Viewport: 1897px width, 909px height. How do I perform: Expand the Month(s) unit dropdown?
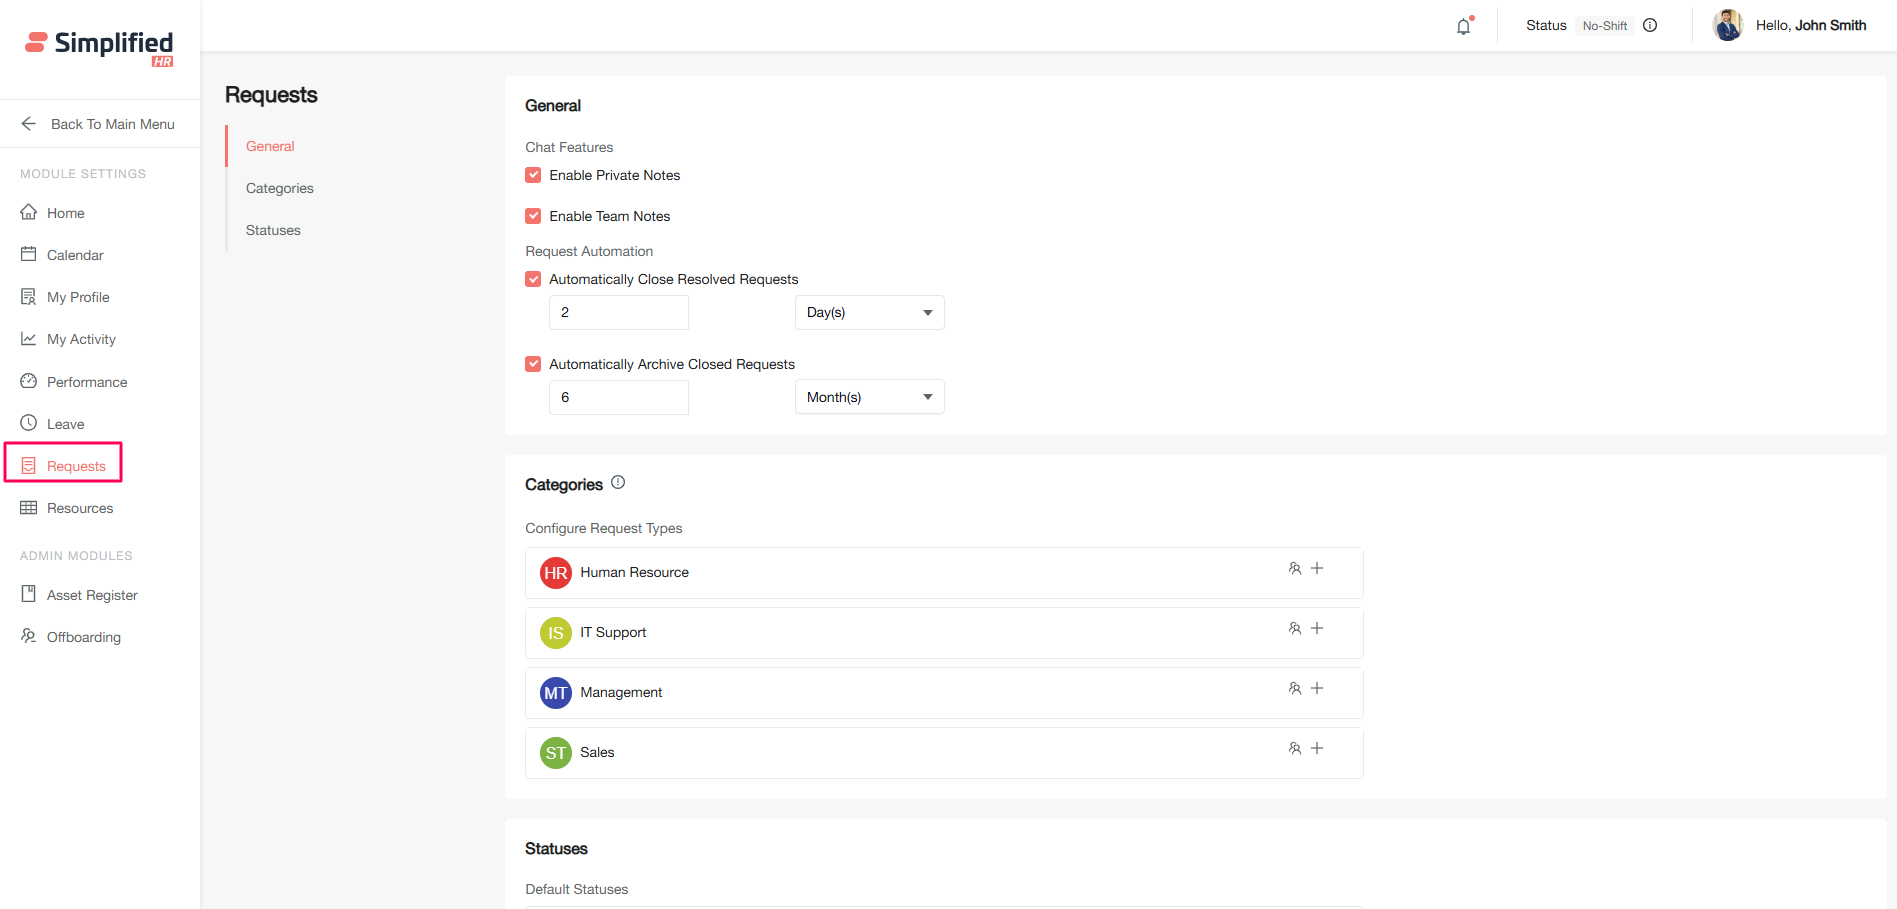pyautogui.click(x=869, y=398)
